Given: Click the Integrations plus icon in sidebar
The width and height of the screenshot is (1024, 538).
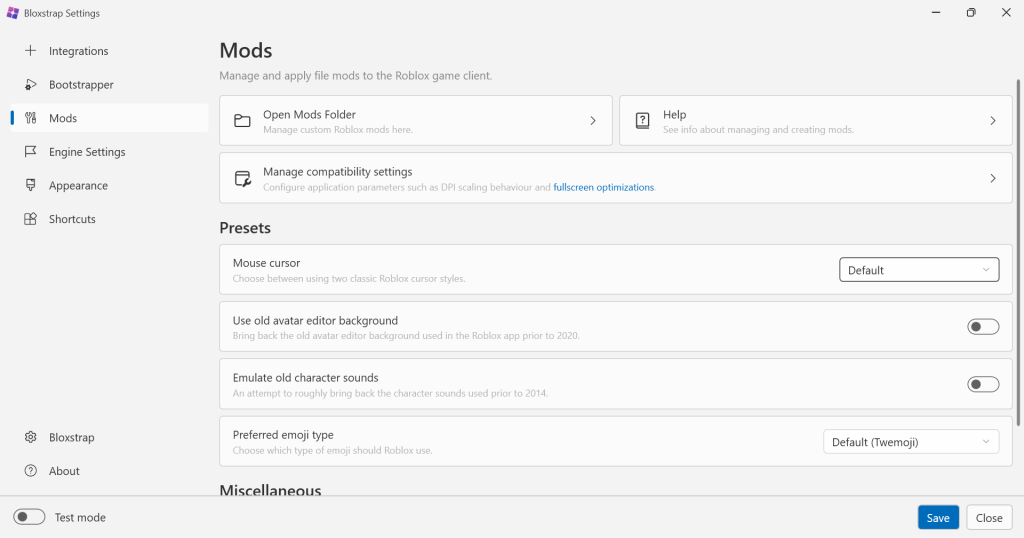Looking at the screenshot, I should click(30, 50).
